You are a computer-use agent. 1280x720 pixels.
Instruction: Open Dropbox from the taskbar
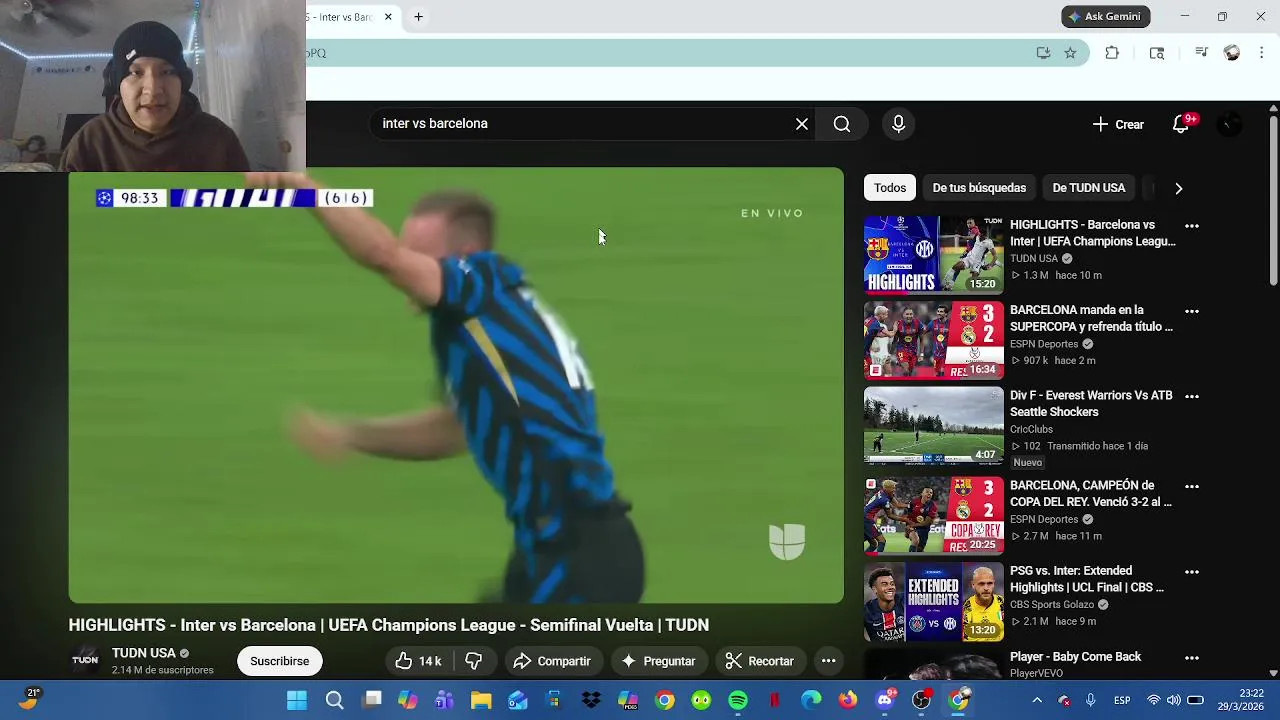click(591, 700)
